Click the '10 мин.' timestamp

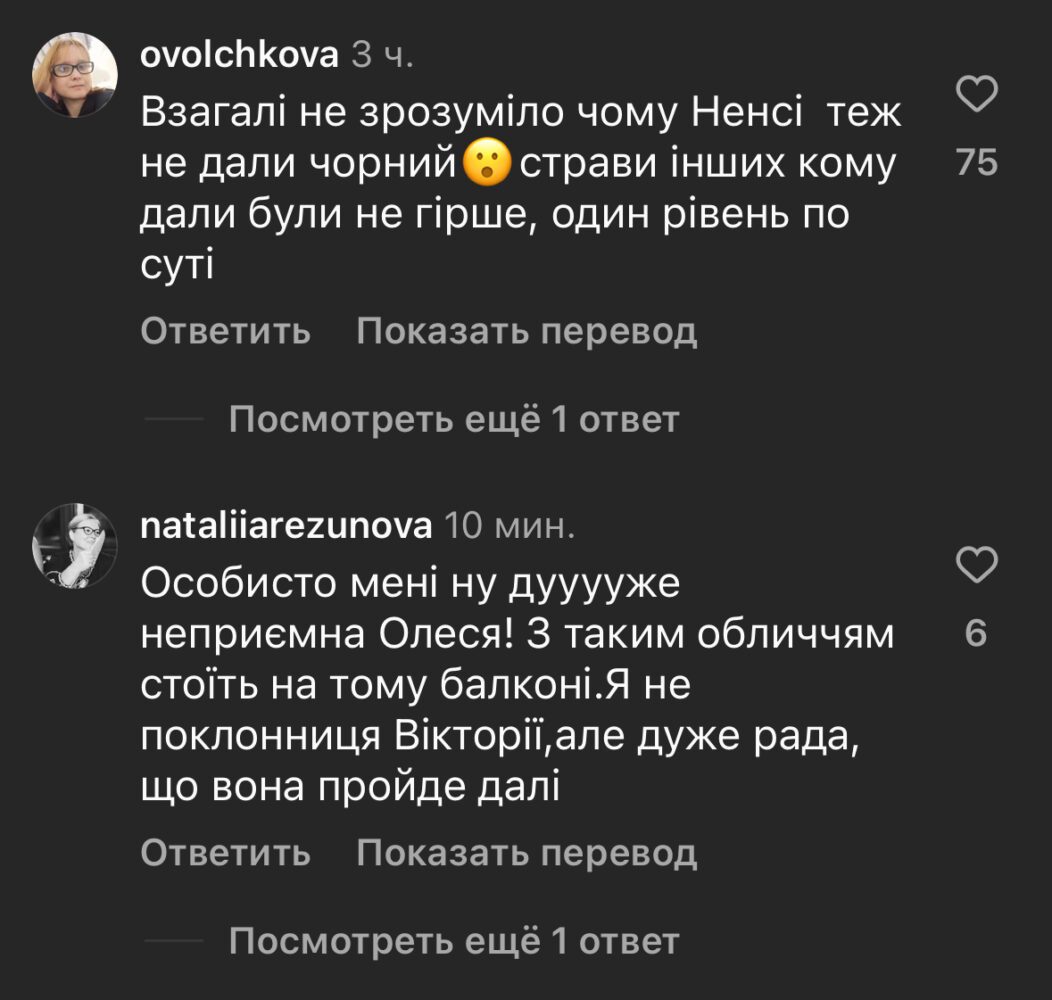pos(508,525)
